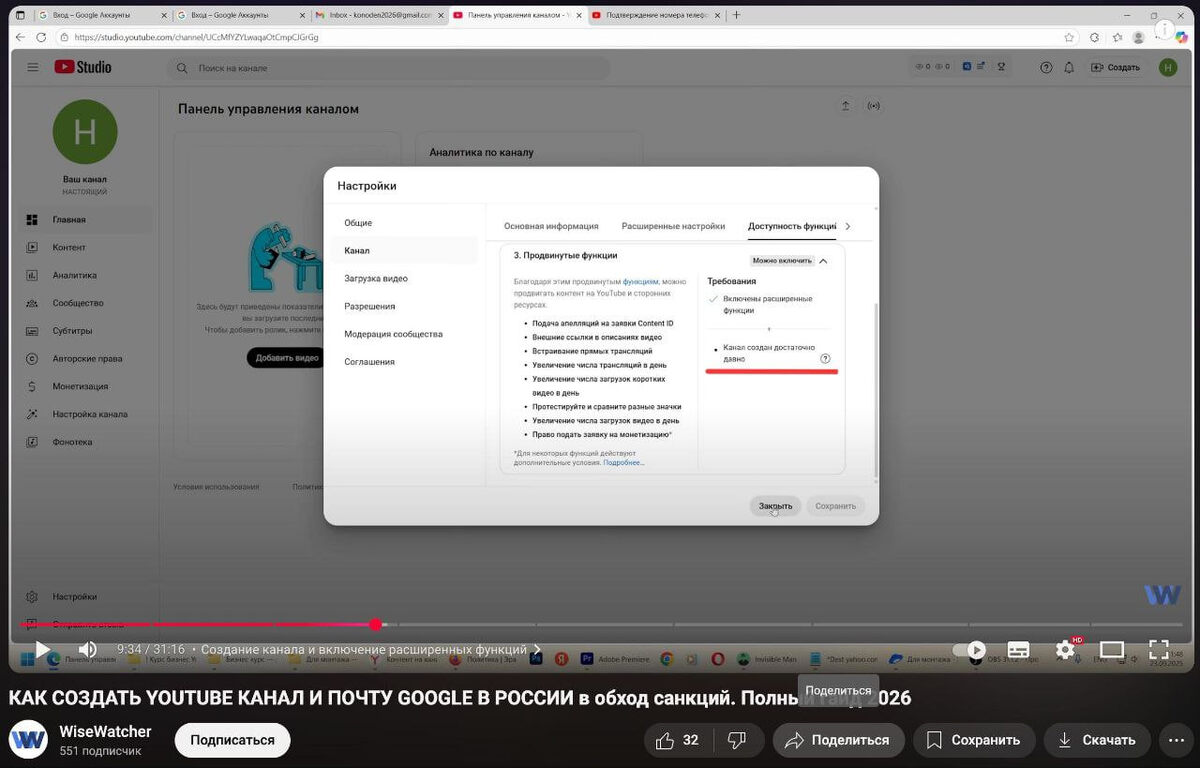Like the video with thumbs-up icon

coord(676,740)
